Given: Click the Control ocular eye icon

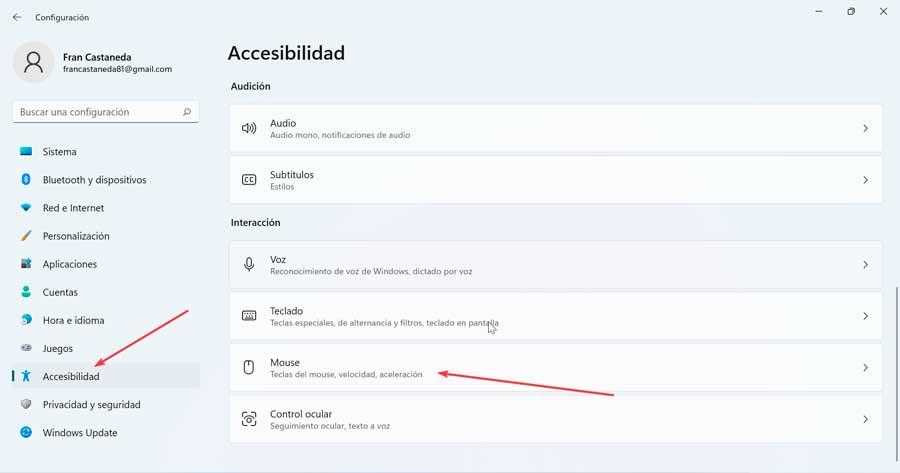Looking at the screenshot, I should pos(249,419).
